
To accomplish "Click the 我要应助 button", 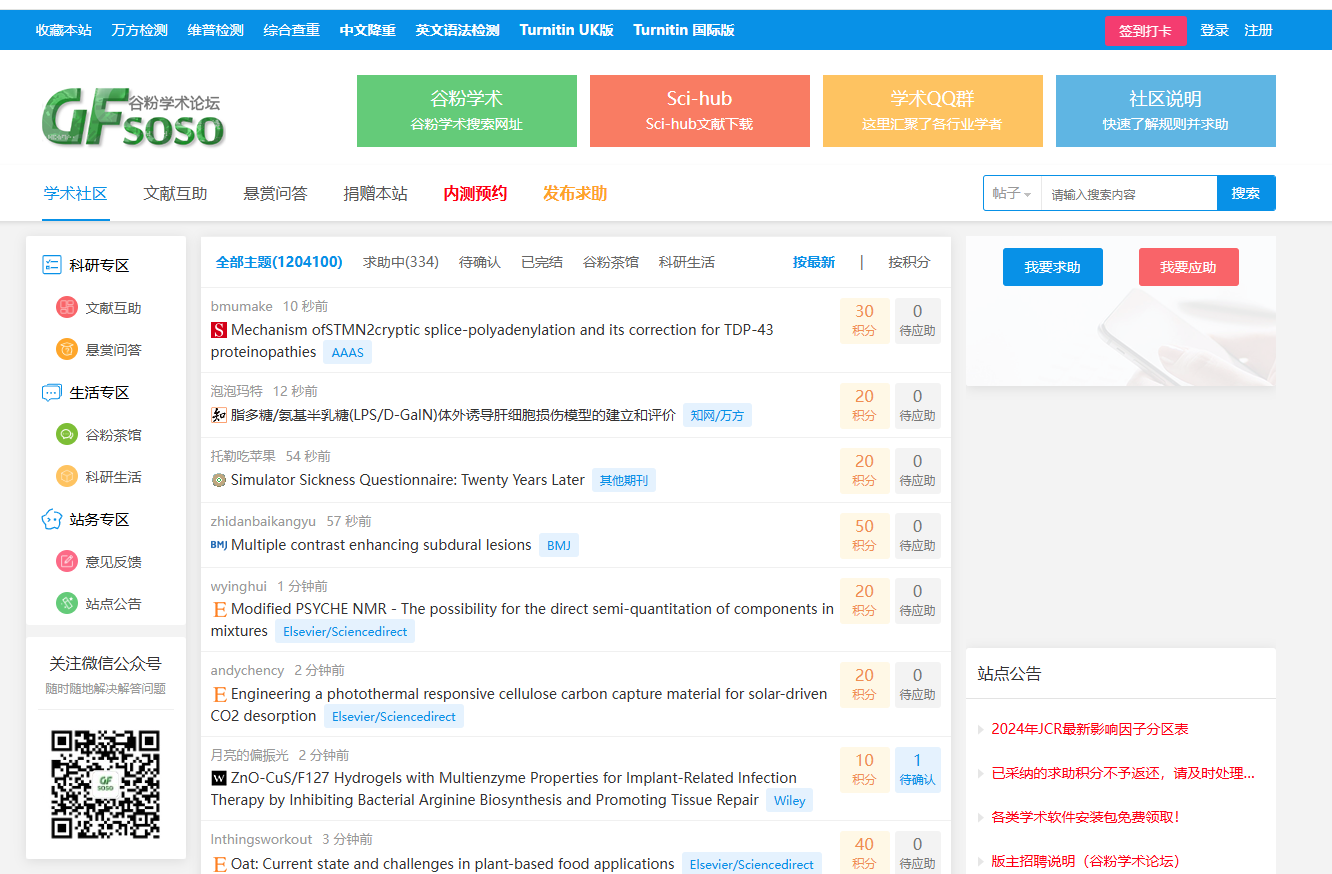I will coord(1189,267).
